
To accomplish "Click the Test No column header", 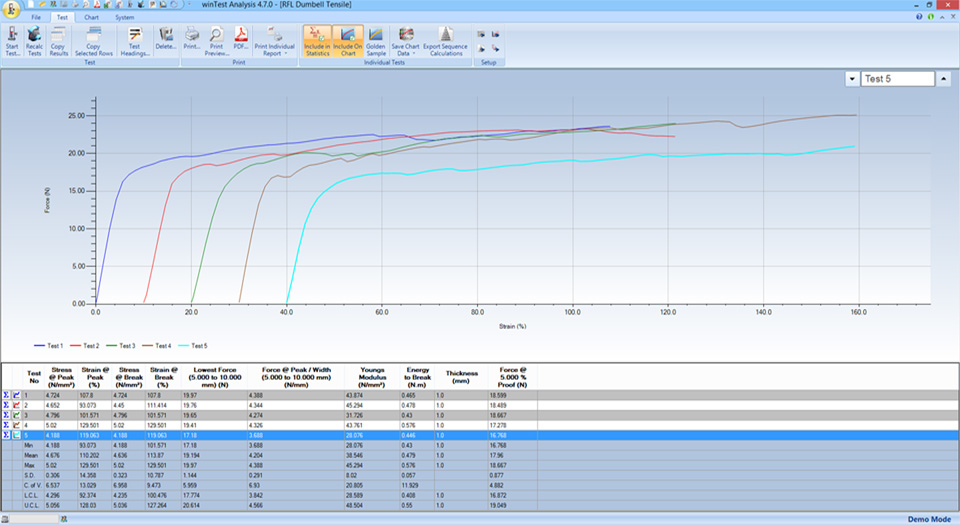I will (x=34, y=378).
